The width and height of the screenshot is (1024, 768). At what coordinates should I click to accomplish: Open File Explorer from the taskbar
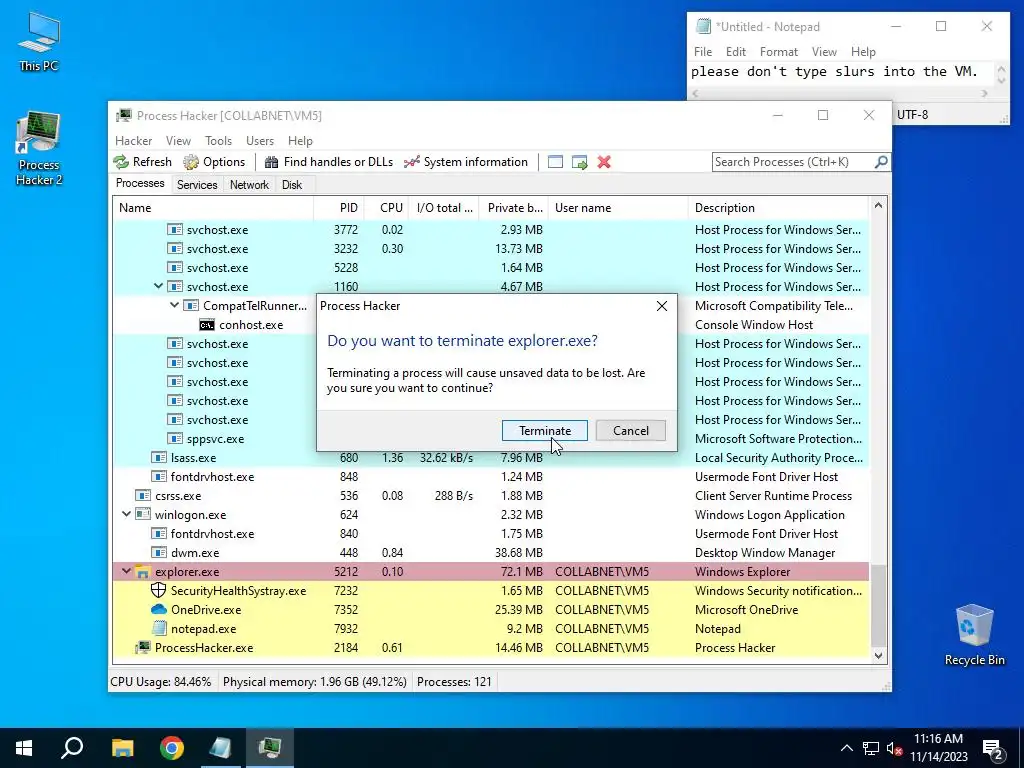[122, 748]
